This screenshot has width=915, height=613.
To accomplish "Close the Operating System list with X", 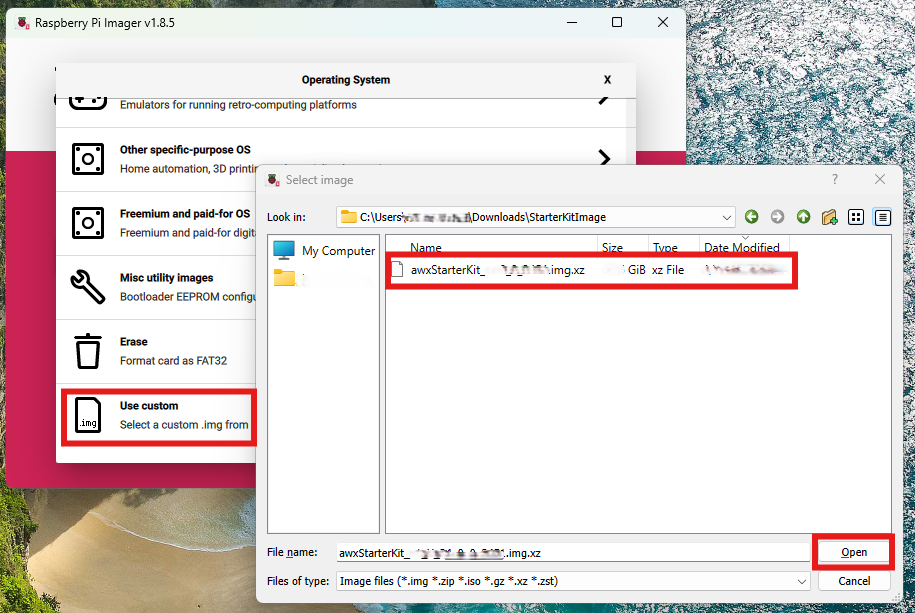I will (x=607, y=80).
